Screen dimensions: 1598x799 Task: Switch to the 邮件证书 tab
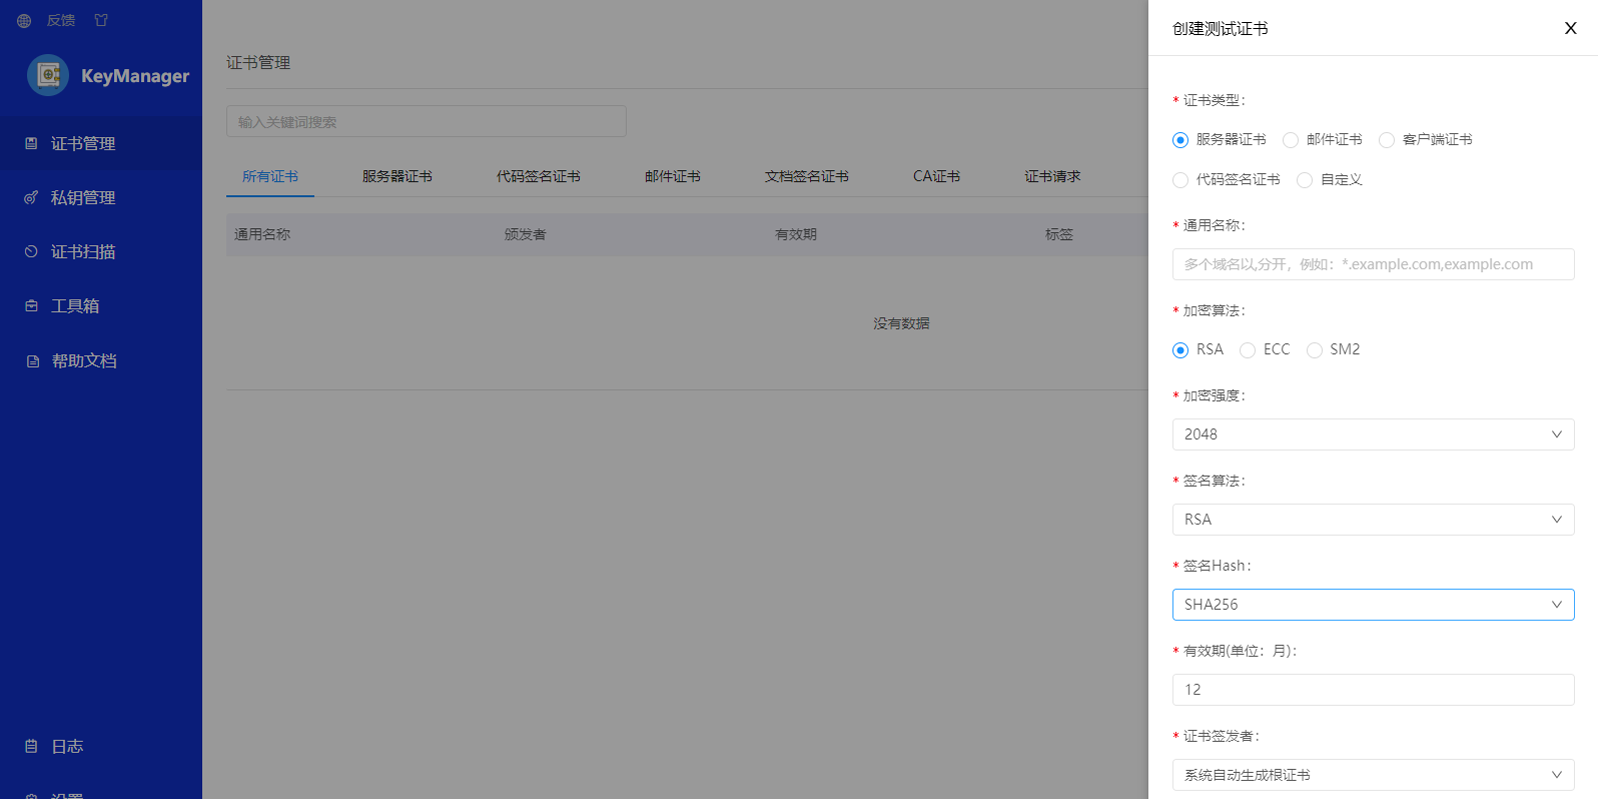(672, 176)
